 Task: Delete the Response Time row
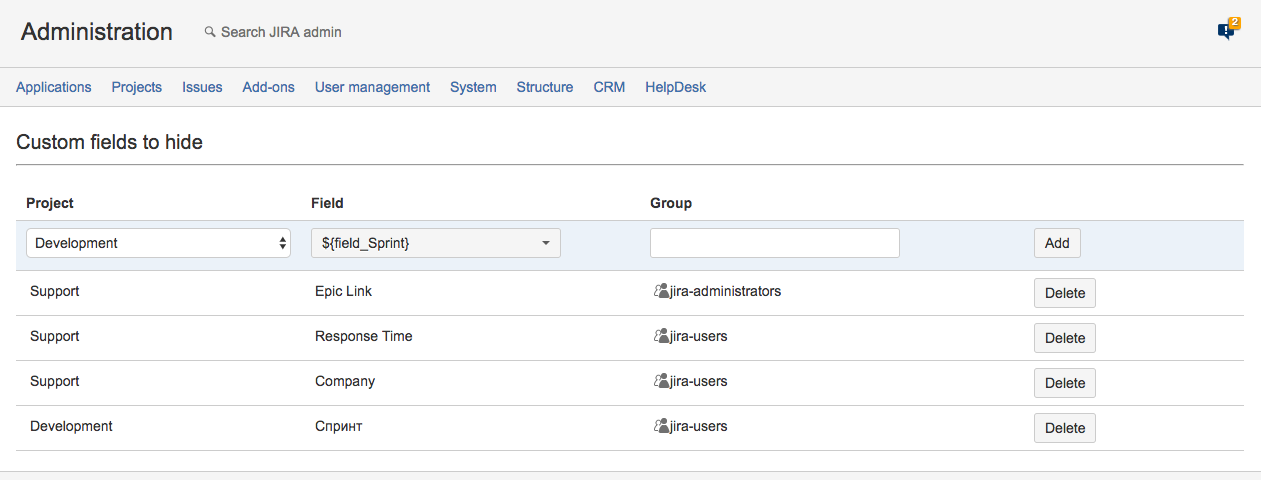(1064, 338)
